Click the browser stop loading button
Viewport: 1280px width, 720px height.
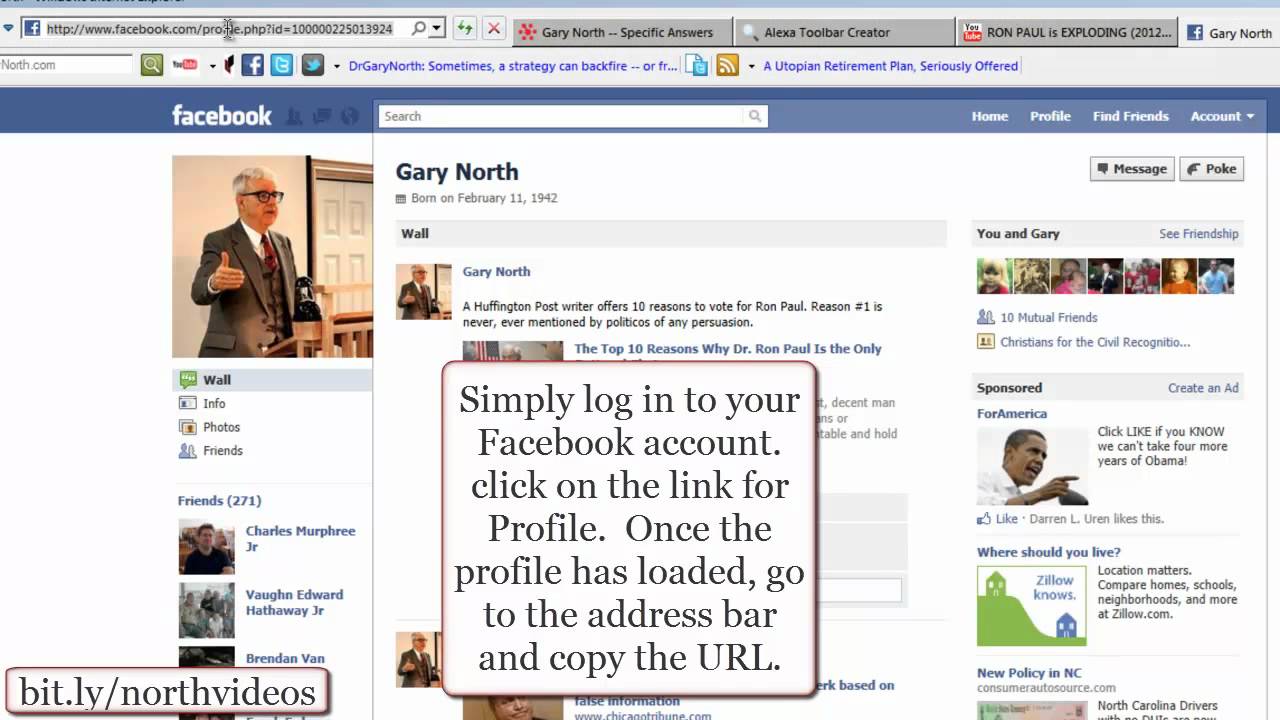pos(493,29)
